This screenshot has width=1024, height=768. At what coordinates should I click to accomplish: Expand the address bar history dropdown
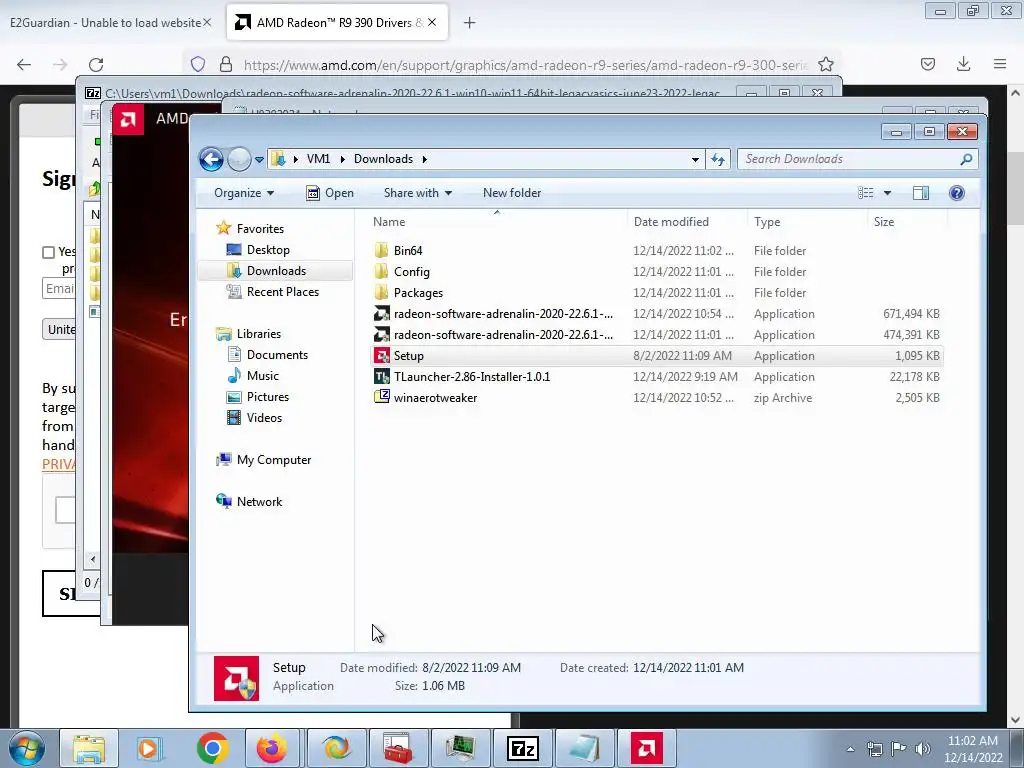tap(695, 159)
